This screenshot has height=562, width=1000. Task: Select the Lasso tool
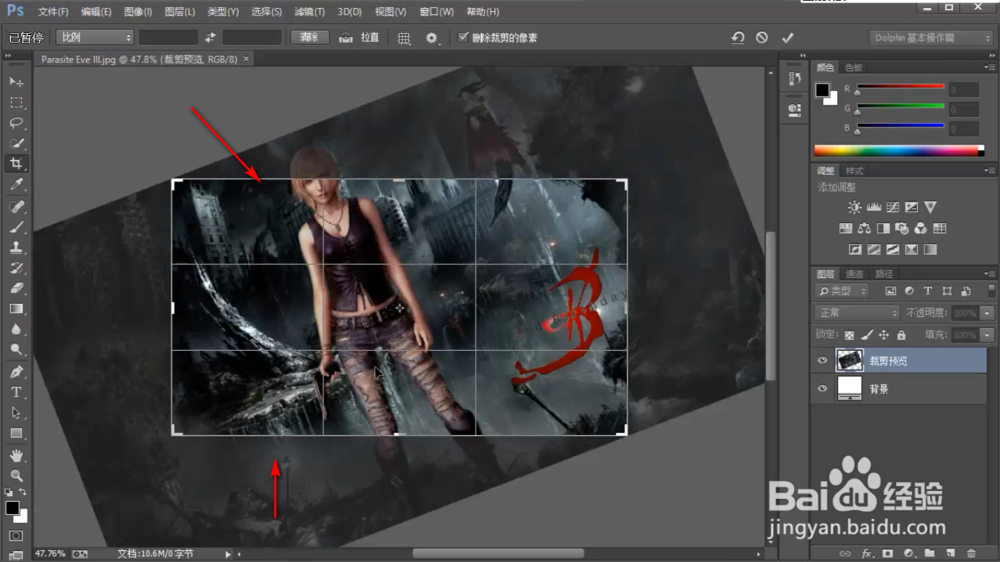pyautogui.click(x=16, y=122)
